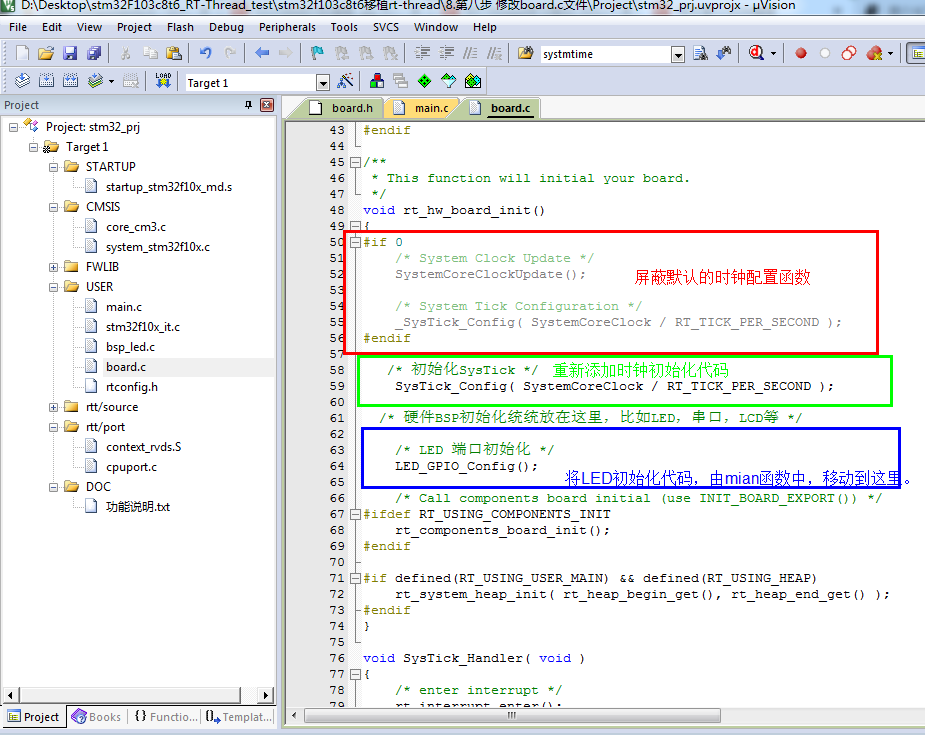
Task: Open 功能说明.txt under DOC
Action: pyautogui.click(x=136, y=507)
